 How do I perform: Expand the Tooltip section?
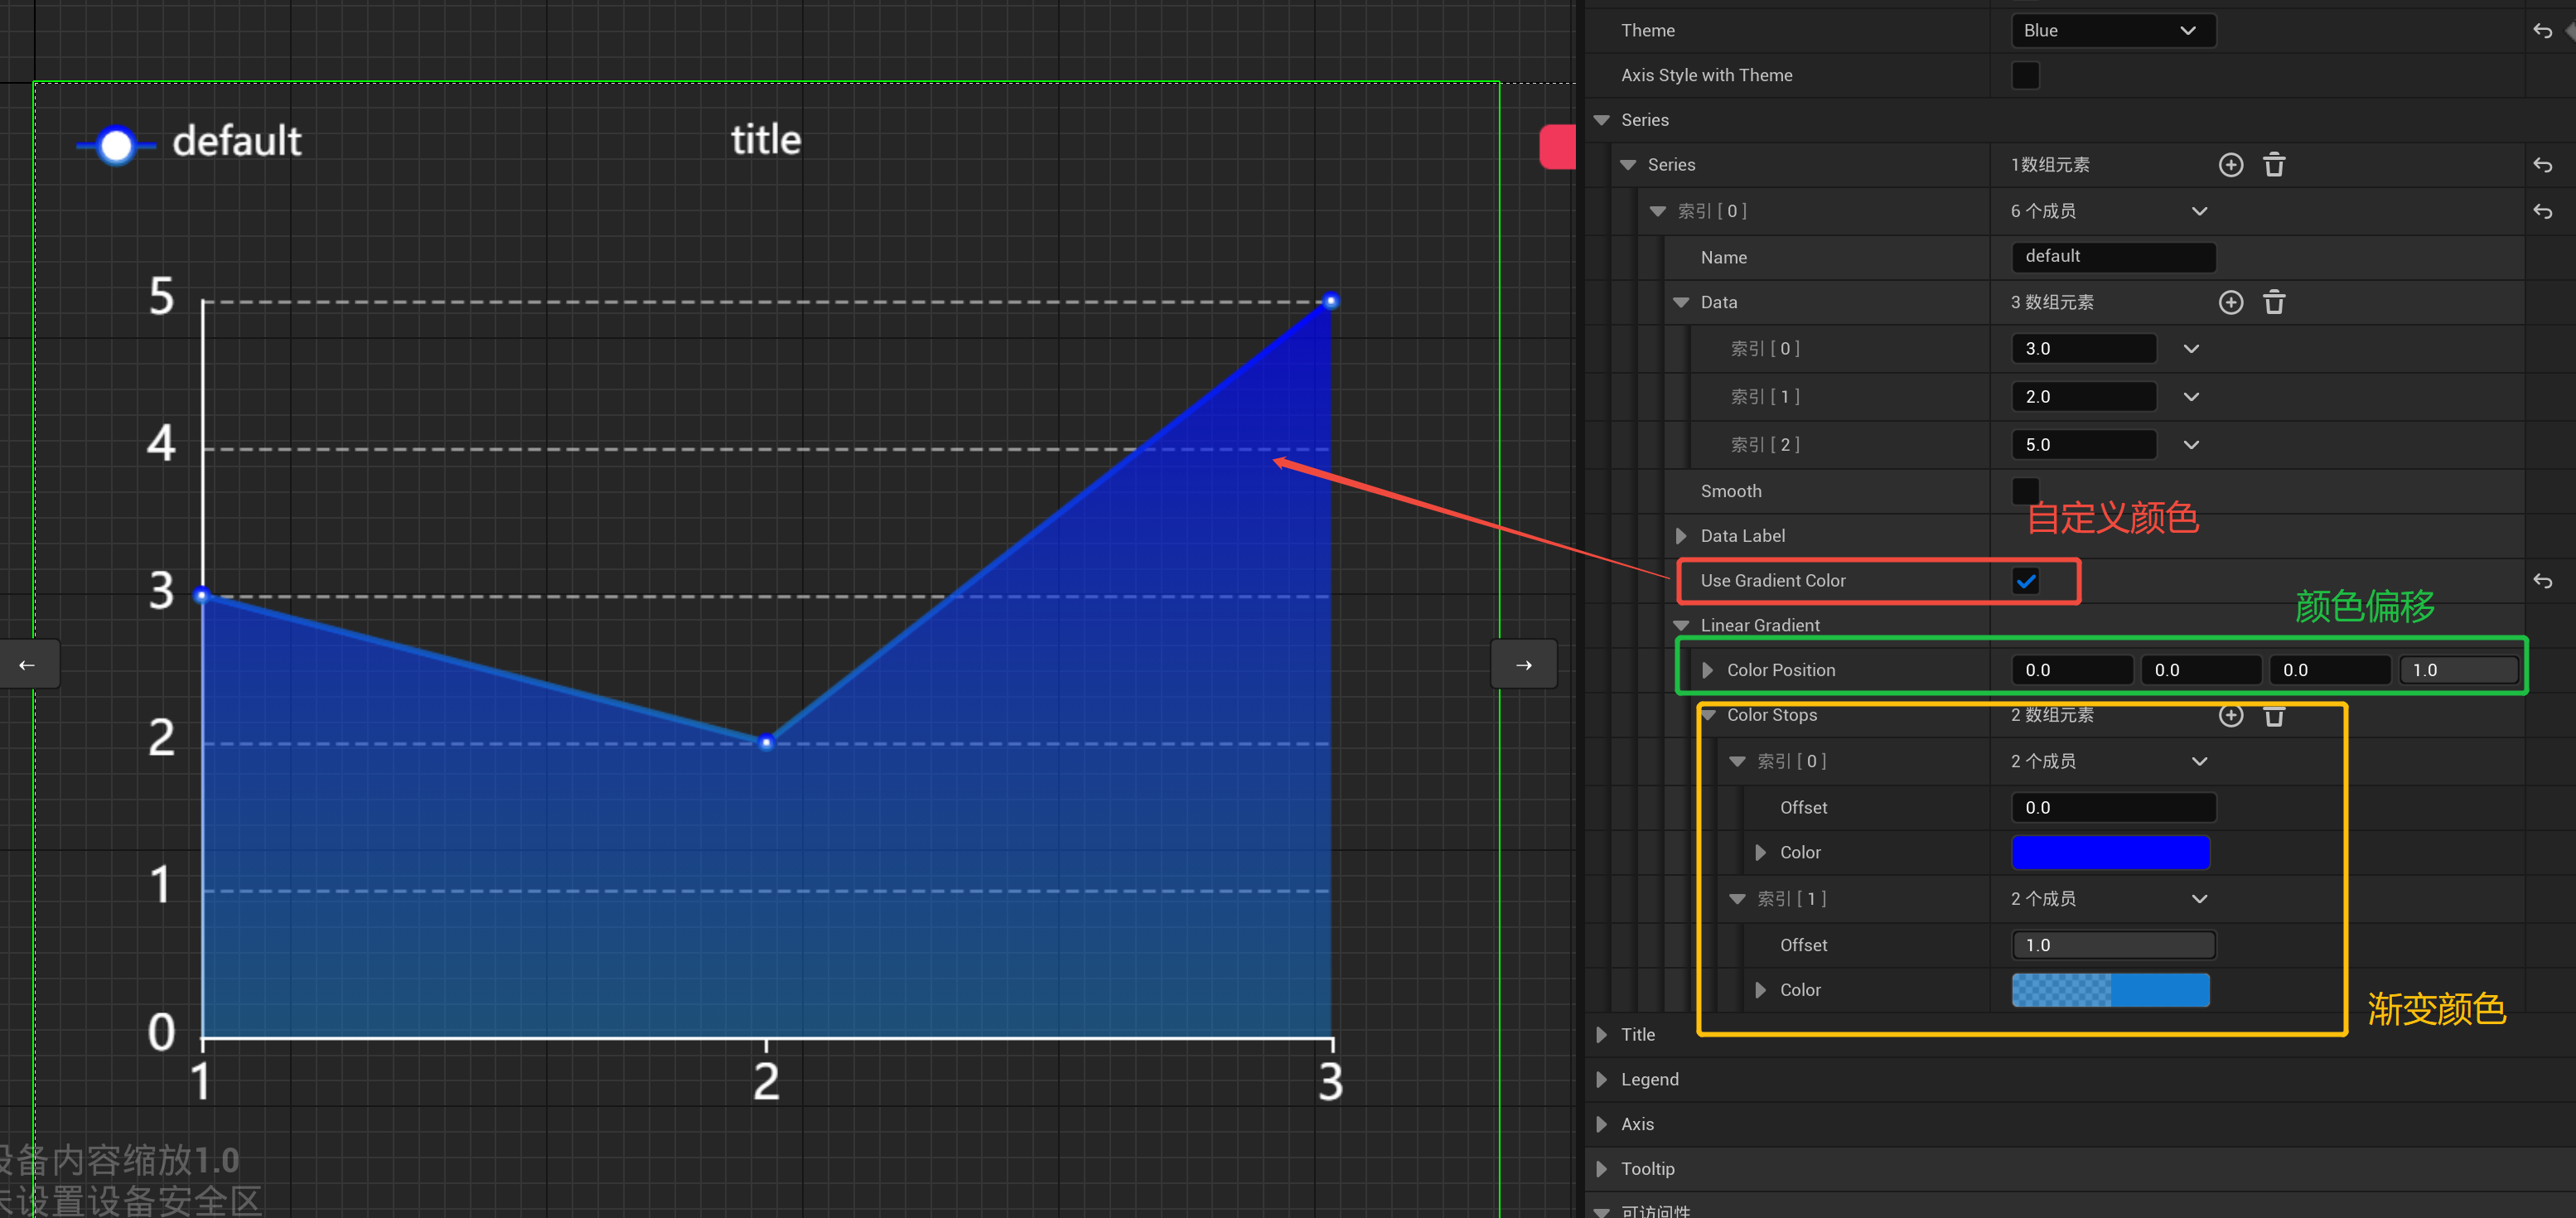1602,1168
